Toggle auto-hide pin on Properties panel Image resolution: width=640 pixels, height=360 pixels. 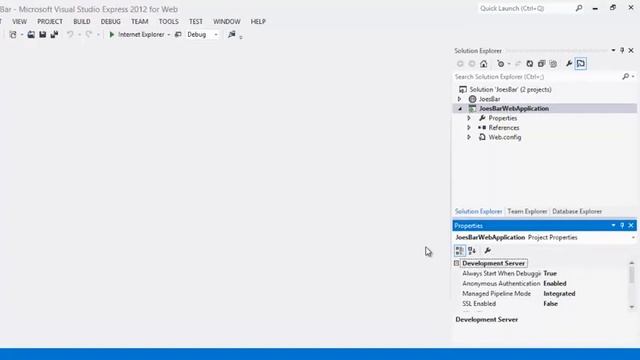pos(622,225)
